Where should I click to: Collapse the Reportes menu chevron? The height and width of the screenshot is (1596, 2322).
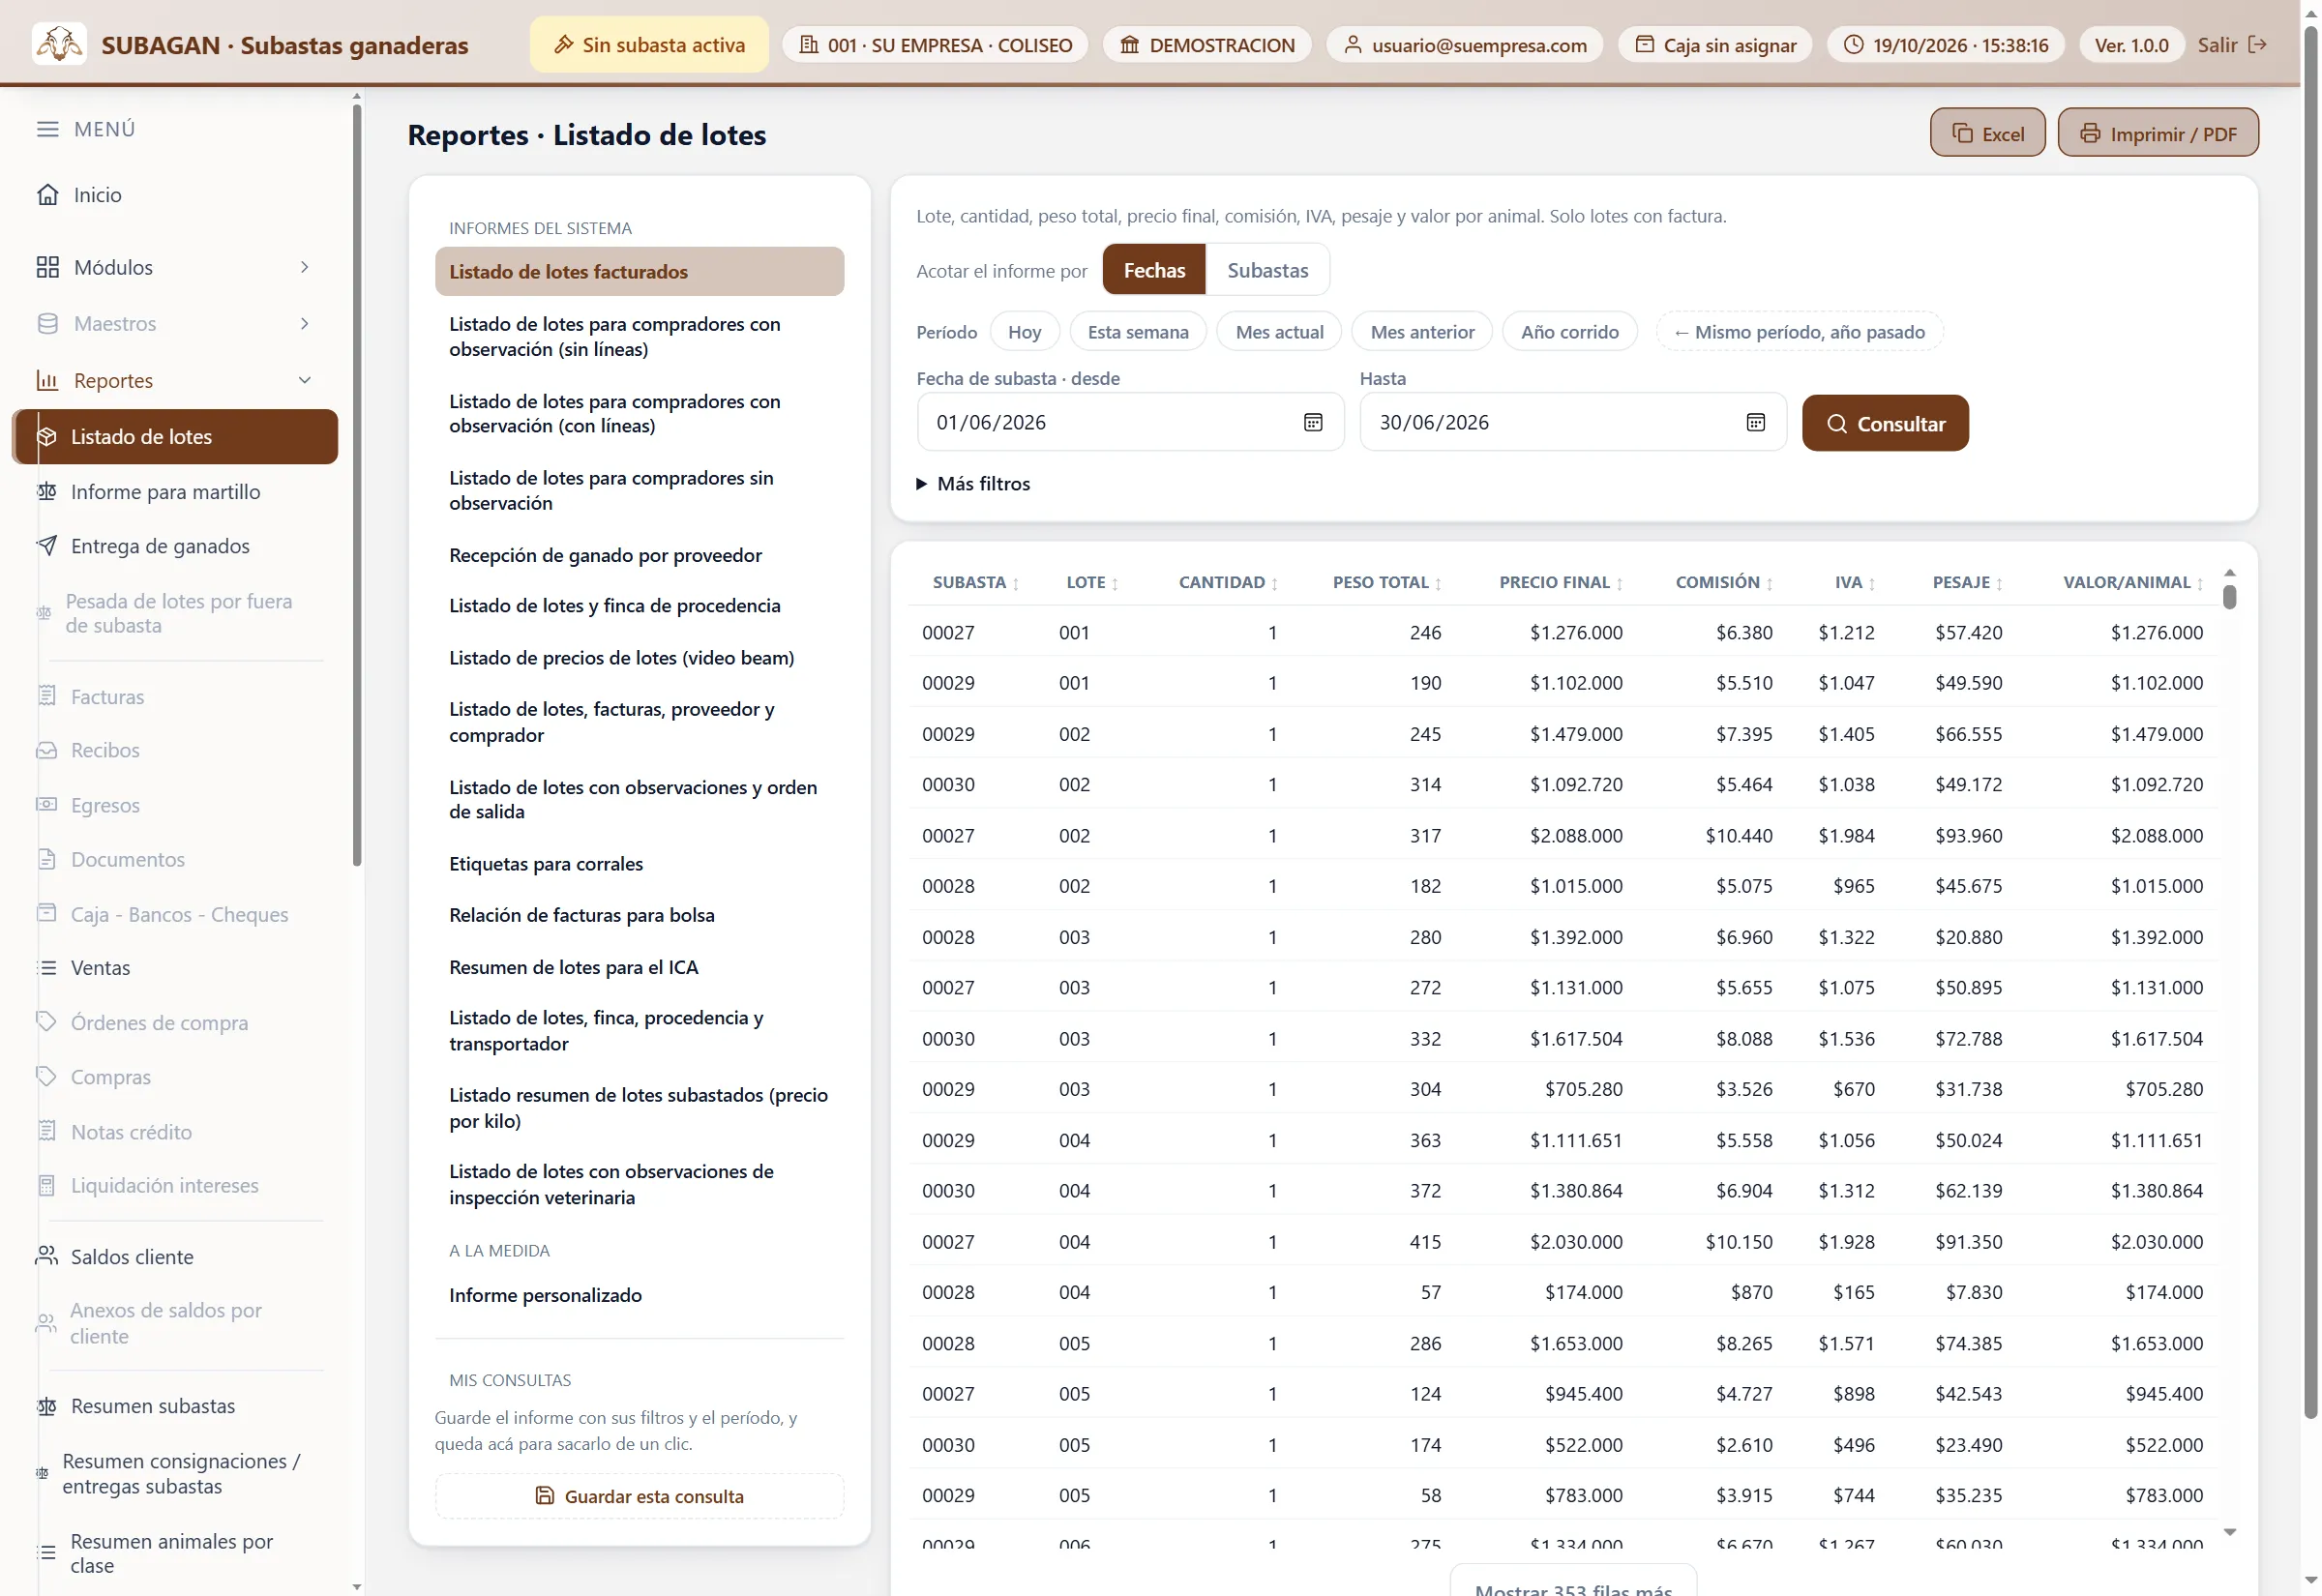[x=304, y=380]
